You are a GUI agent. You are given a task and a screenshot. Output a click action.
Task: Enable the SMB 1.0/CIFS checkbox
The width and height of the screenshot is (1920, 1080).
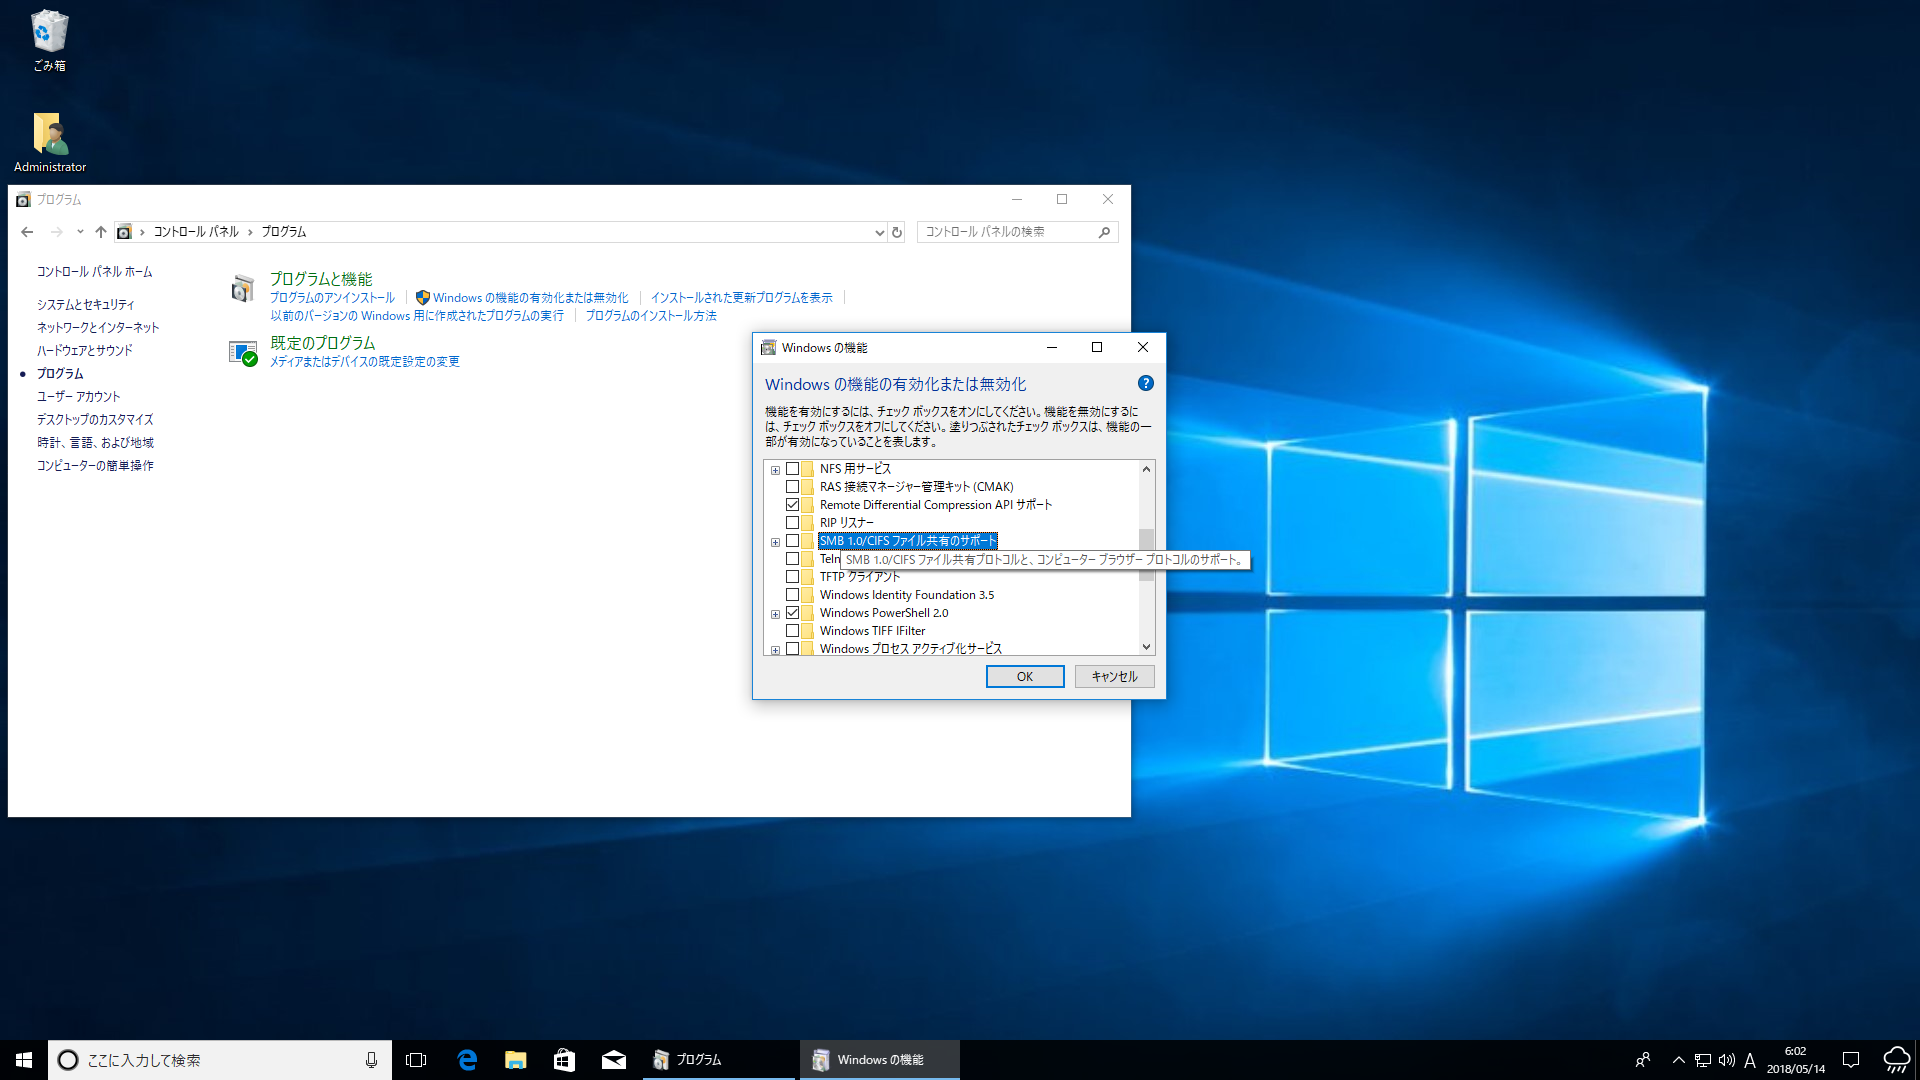point(792,541)
